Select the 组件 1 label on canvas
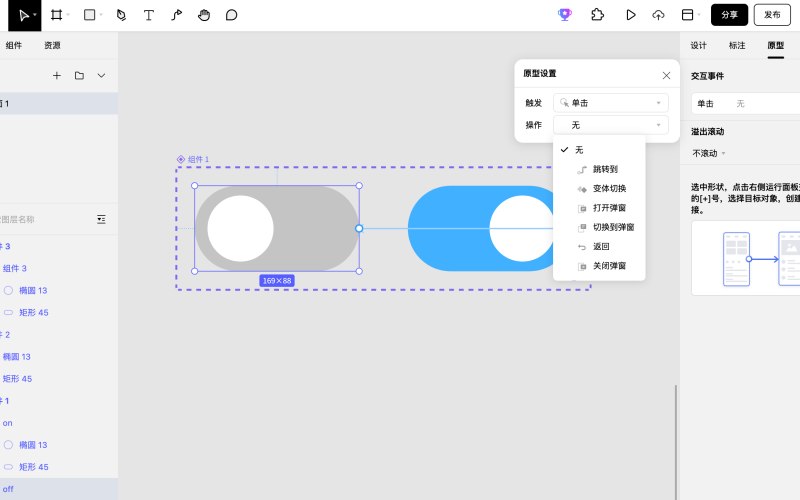This screenshot has height=500, width=800. 193,160
